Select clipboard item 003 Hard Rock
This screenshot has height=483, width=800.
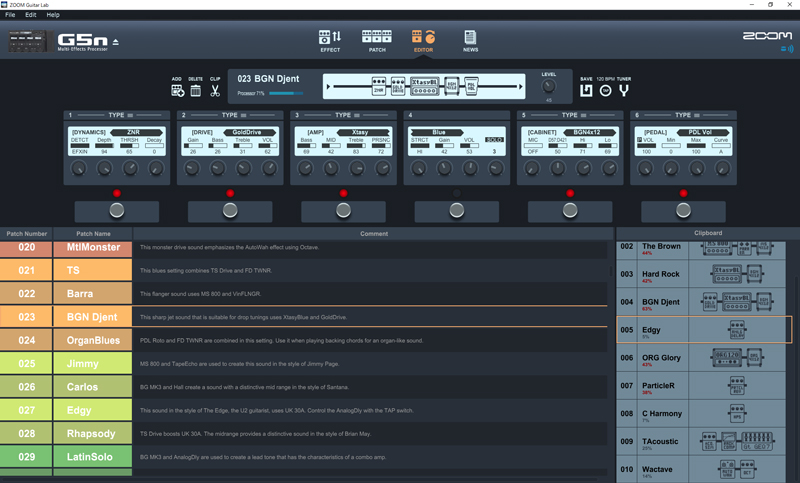(701, 274)
